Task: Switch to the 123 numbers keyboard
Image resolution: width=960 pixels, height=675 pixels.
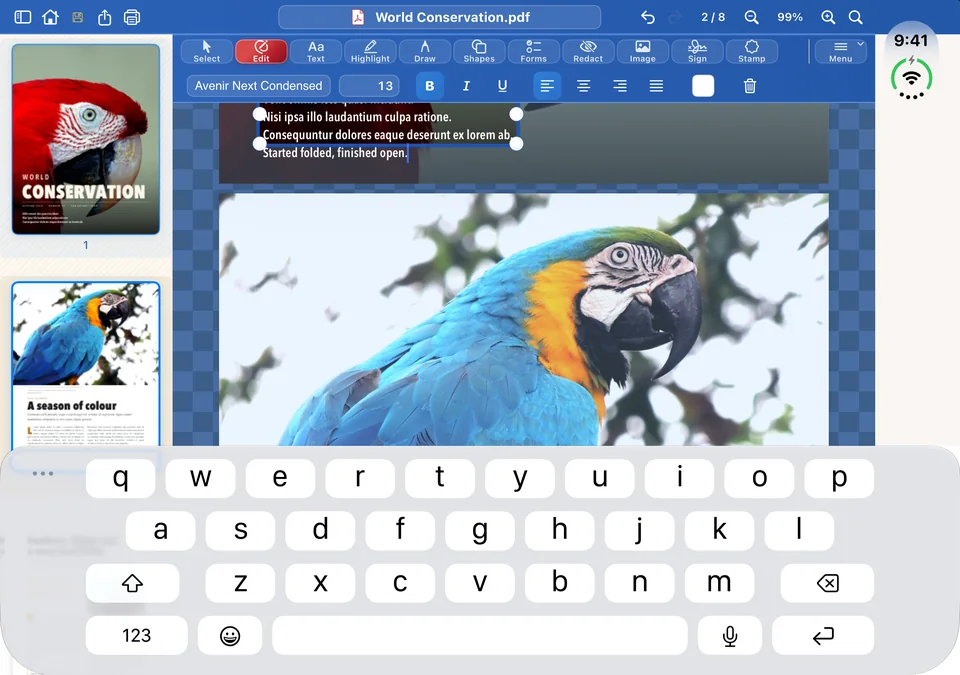Action: (137, 635)
